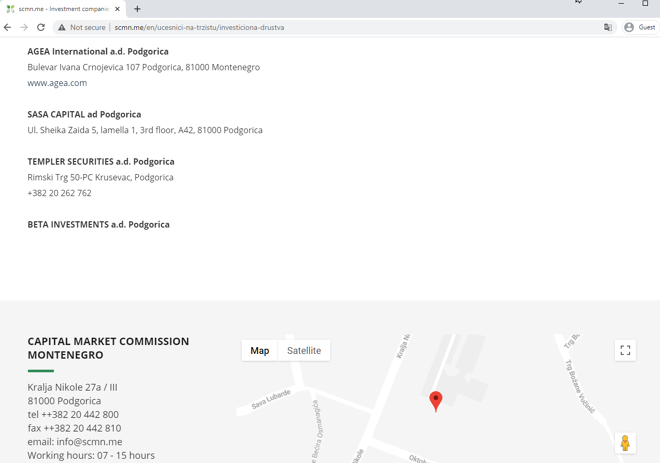Viewport: 660px width, 463px height.
Task: Open the Not secure site info
Action: click(x=82, y=27)
